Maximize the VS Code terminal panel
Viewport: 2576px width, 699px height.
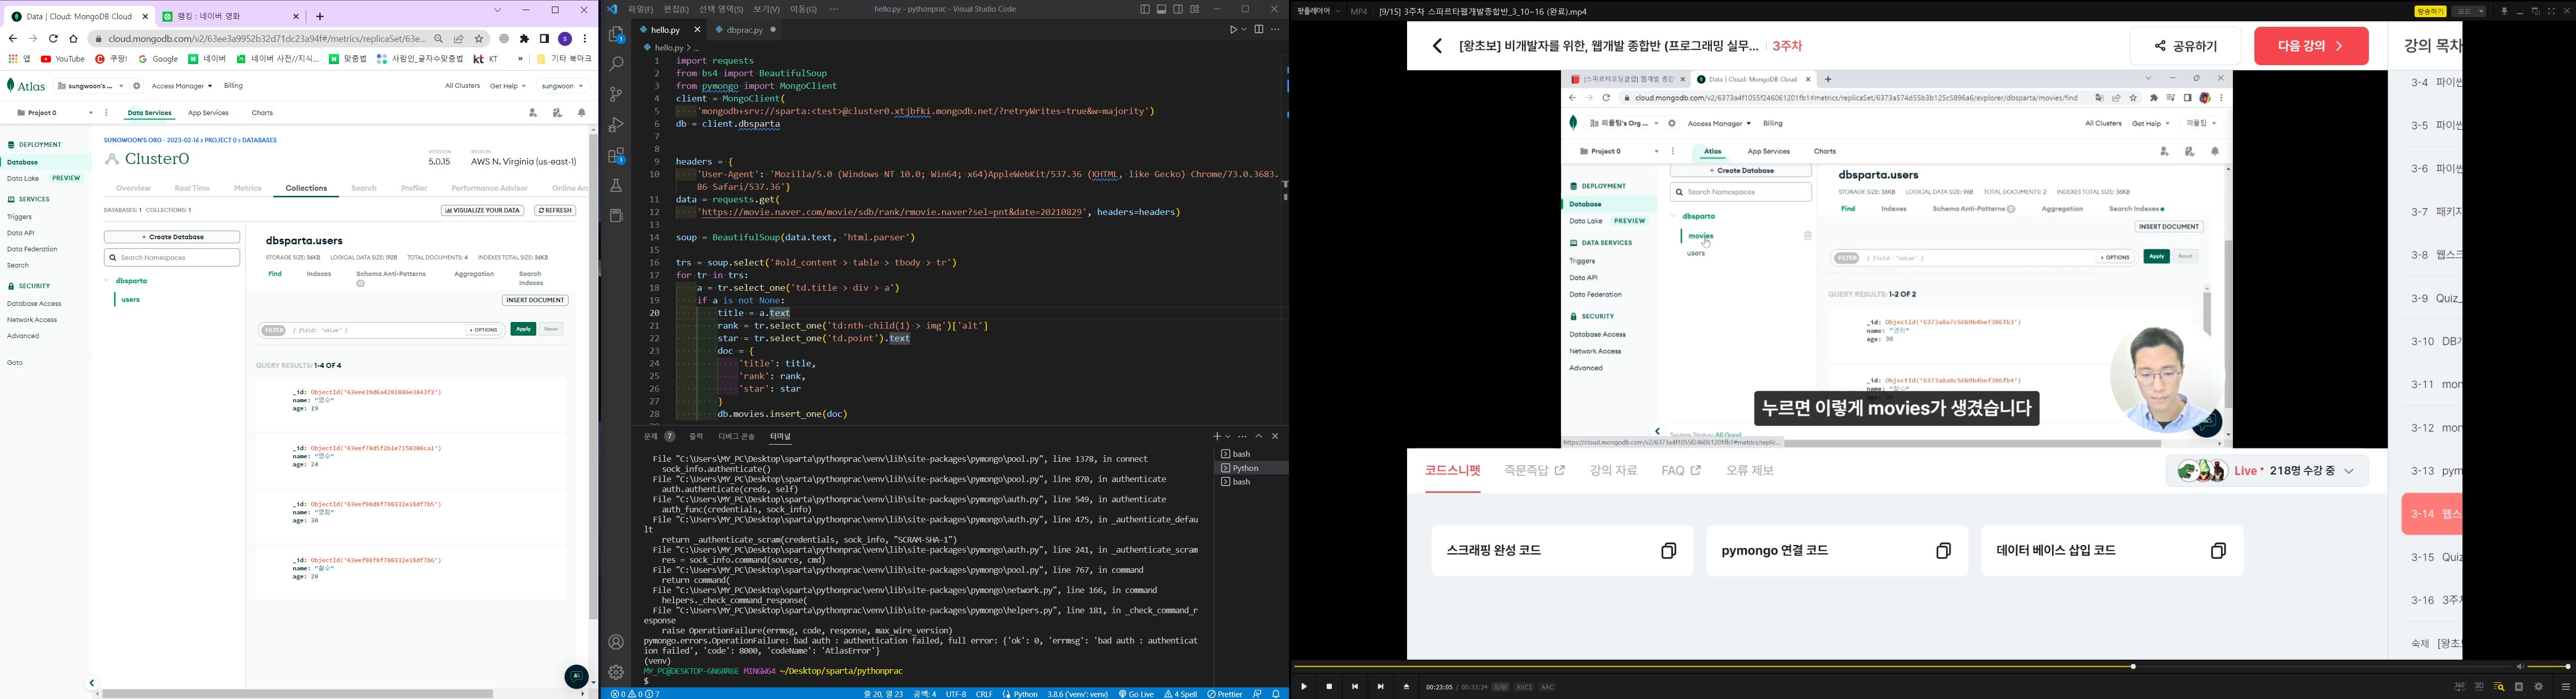[x=1259, y=437]
